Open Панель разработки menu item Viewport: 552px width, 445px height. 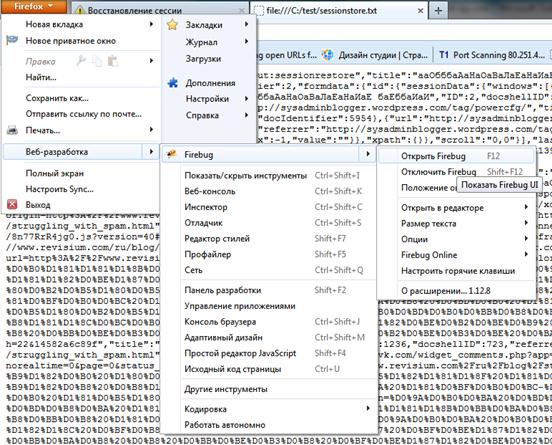pos(269,290)
